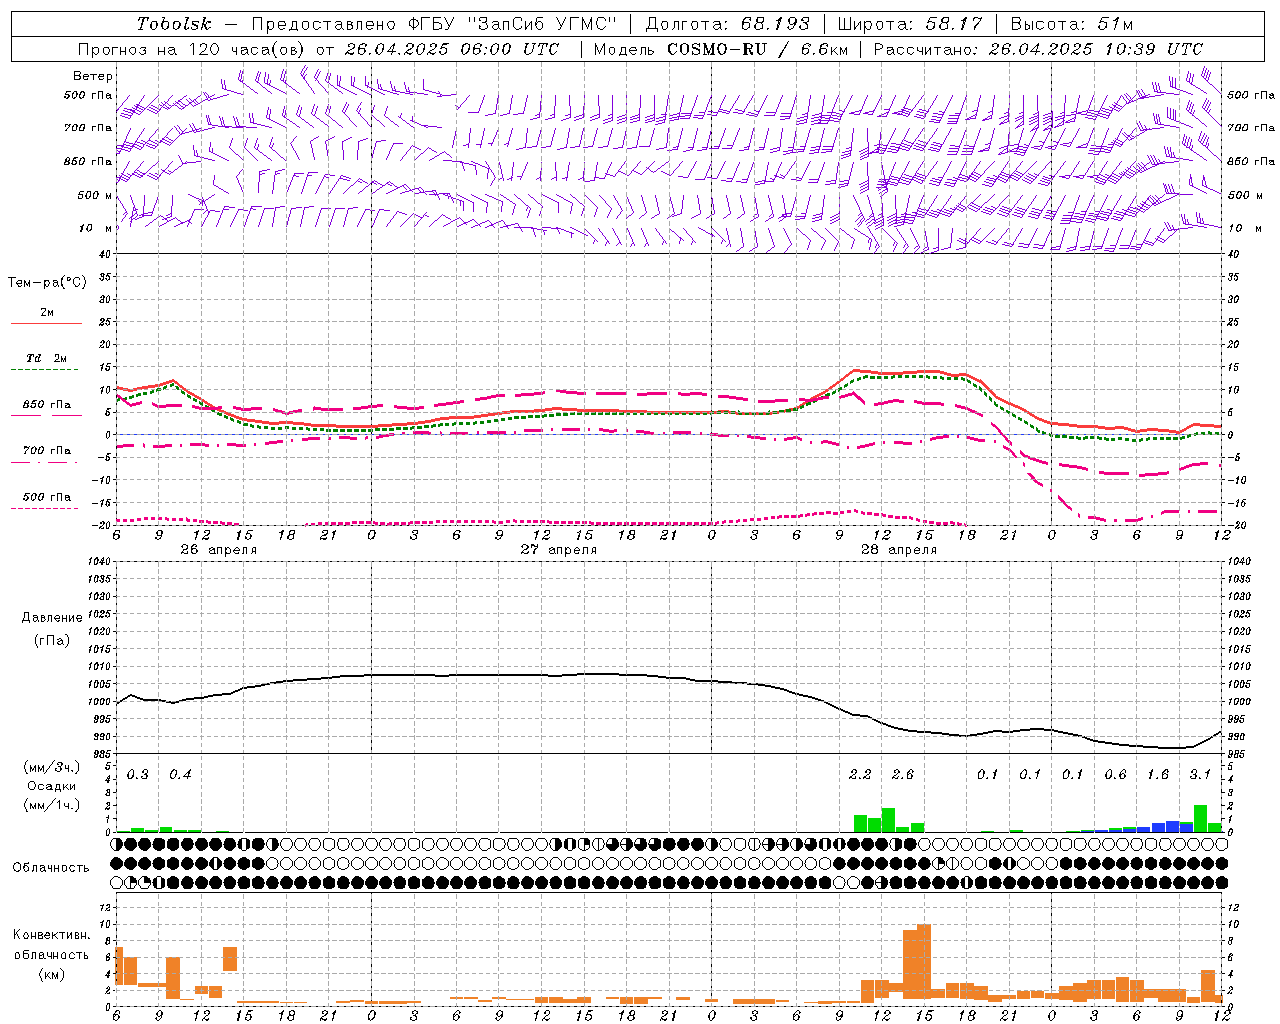Click the 500 гПа temperature legend dotted line

(x=44, y=508)
